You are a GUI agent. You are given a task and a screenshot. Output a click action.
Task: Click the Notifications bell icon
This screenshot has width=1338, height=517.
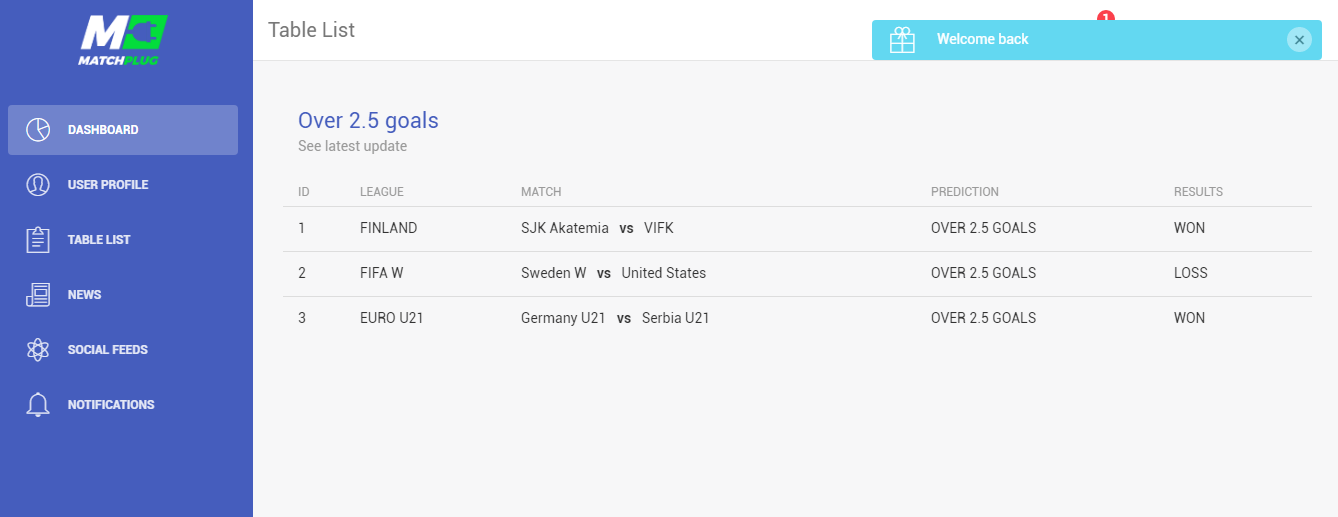[38, 405]
